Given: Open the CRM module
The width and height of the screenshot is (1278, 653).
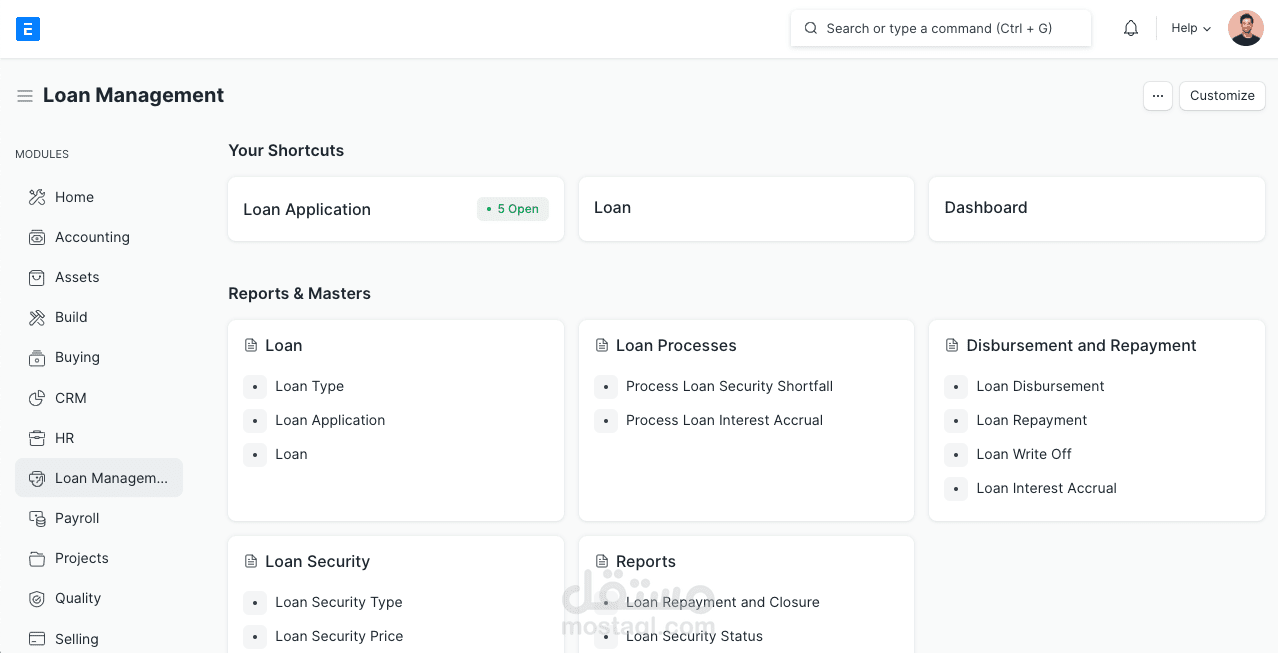Looking at the screenshot, I should tap(70, 398).
